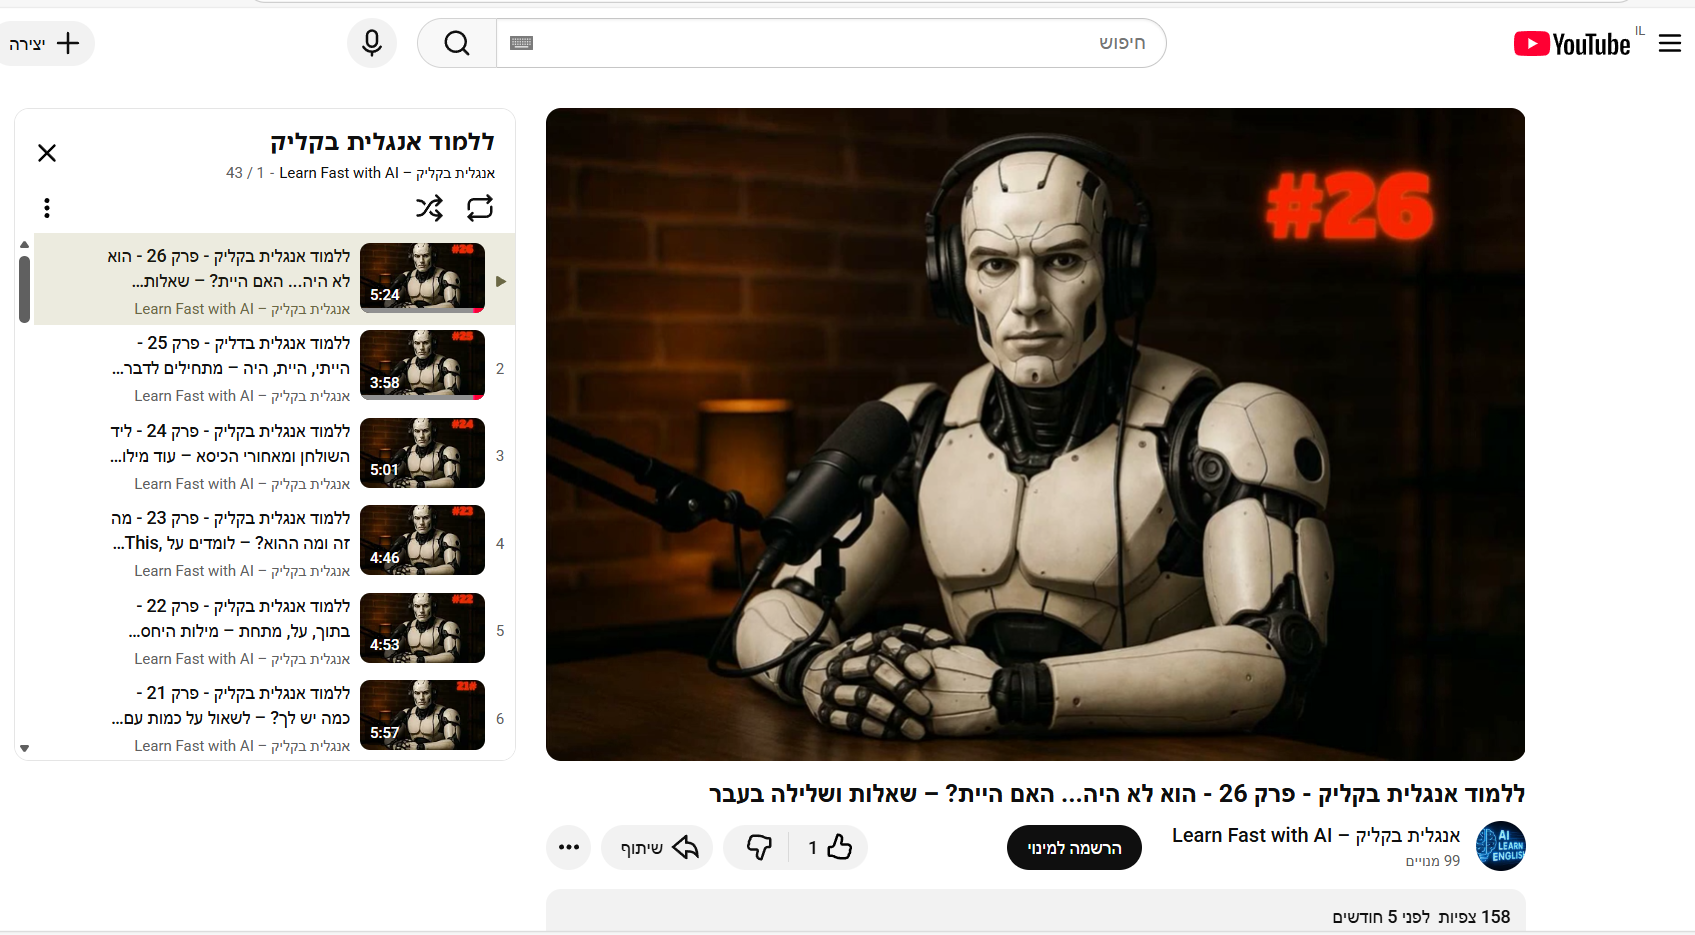Image resolution: width=1695 pixels, height=935 pixels.
Task: Open the episode 23 title in the playlist
Action: coord(230,531)
